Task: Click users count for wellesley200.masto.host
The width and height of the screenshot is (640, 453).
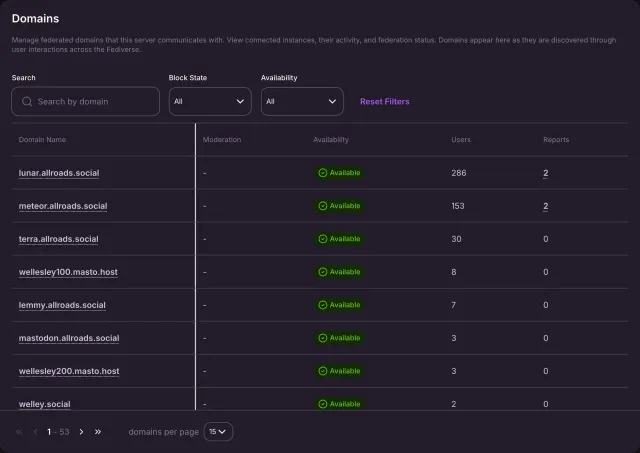Action: (x=454, y=371)
